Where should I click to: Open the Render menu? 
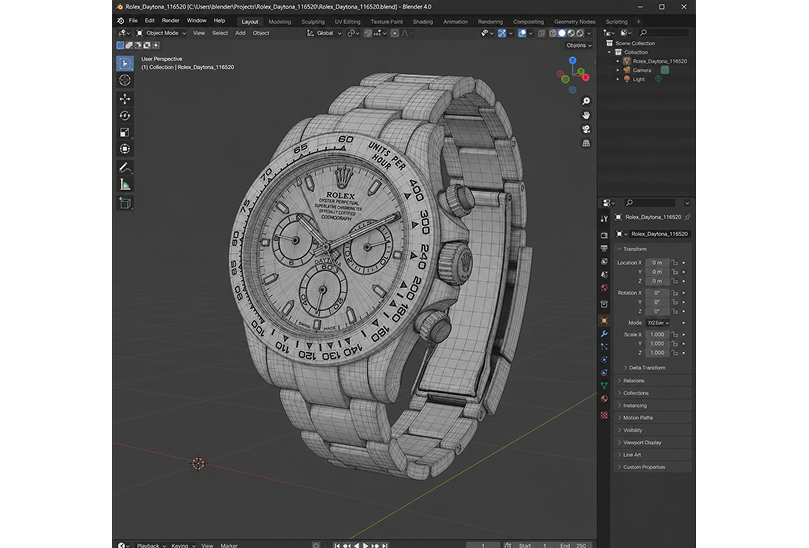click(x=170, y=21)
